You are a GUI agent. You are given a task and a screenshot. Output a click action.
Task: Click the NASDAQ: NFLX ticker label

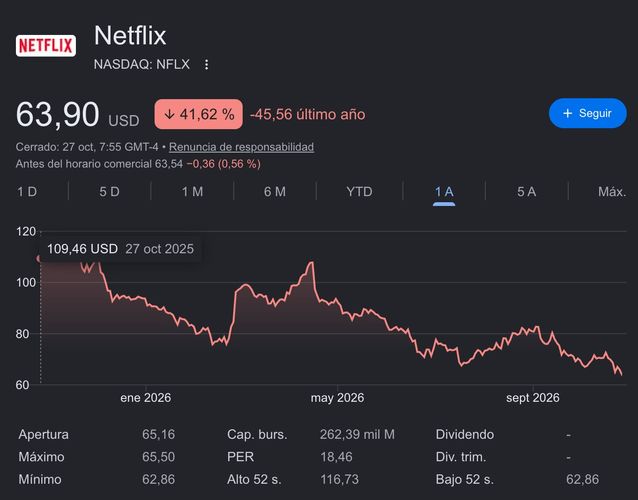pos(142,64)
